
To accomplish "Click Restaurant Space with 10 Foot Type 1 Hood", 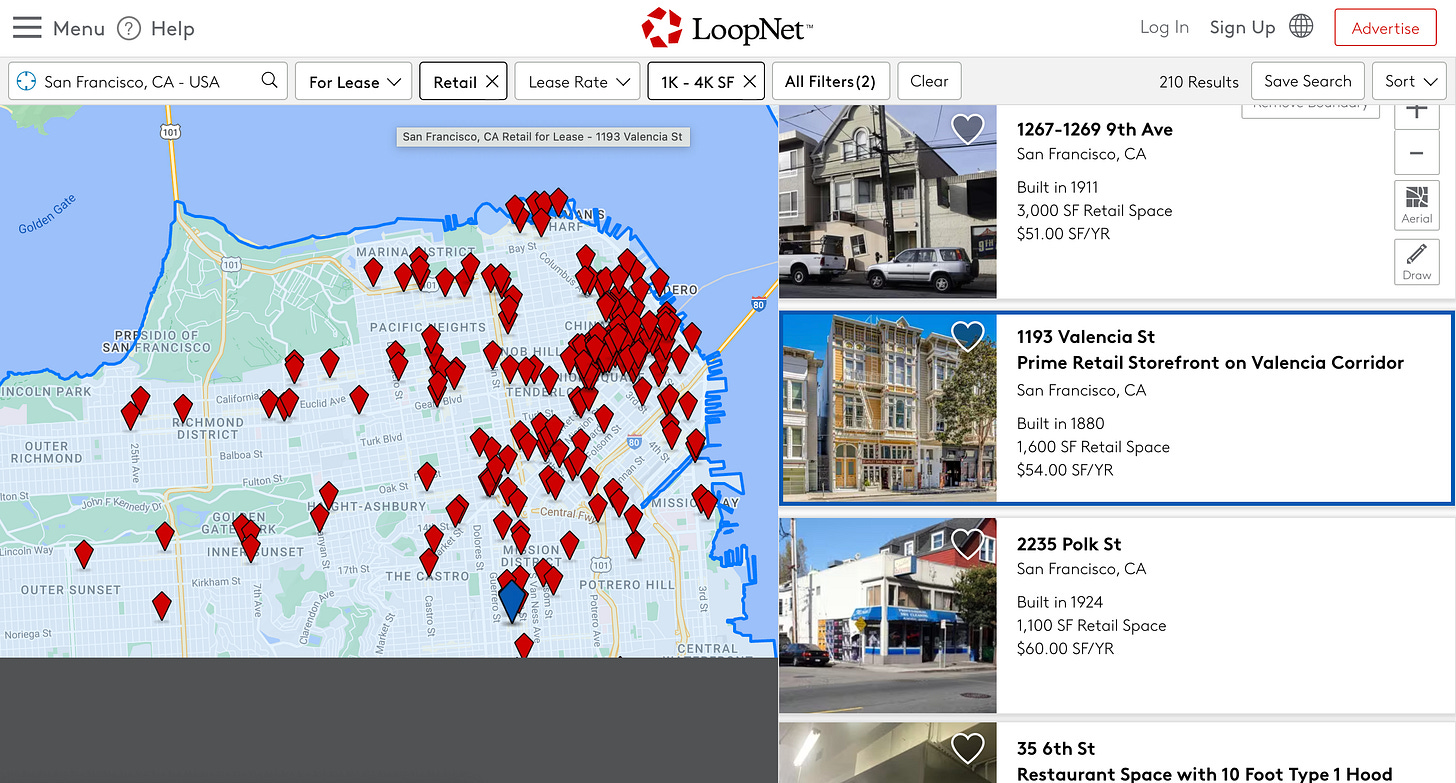I will point(1204,773).
